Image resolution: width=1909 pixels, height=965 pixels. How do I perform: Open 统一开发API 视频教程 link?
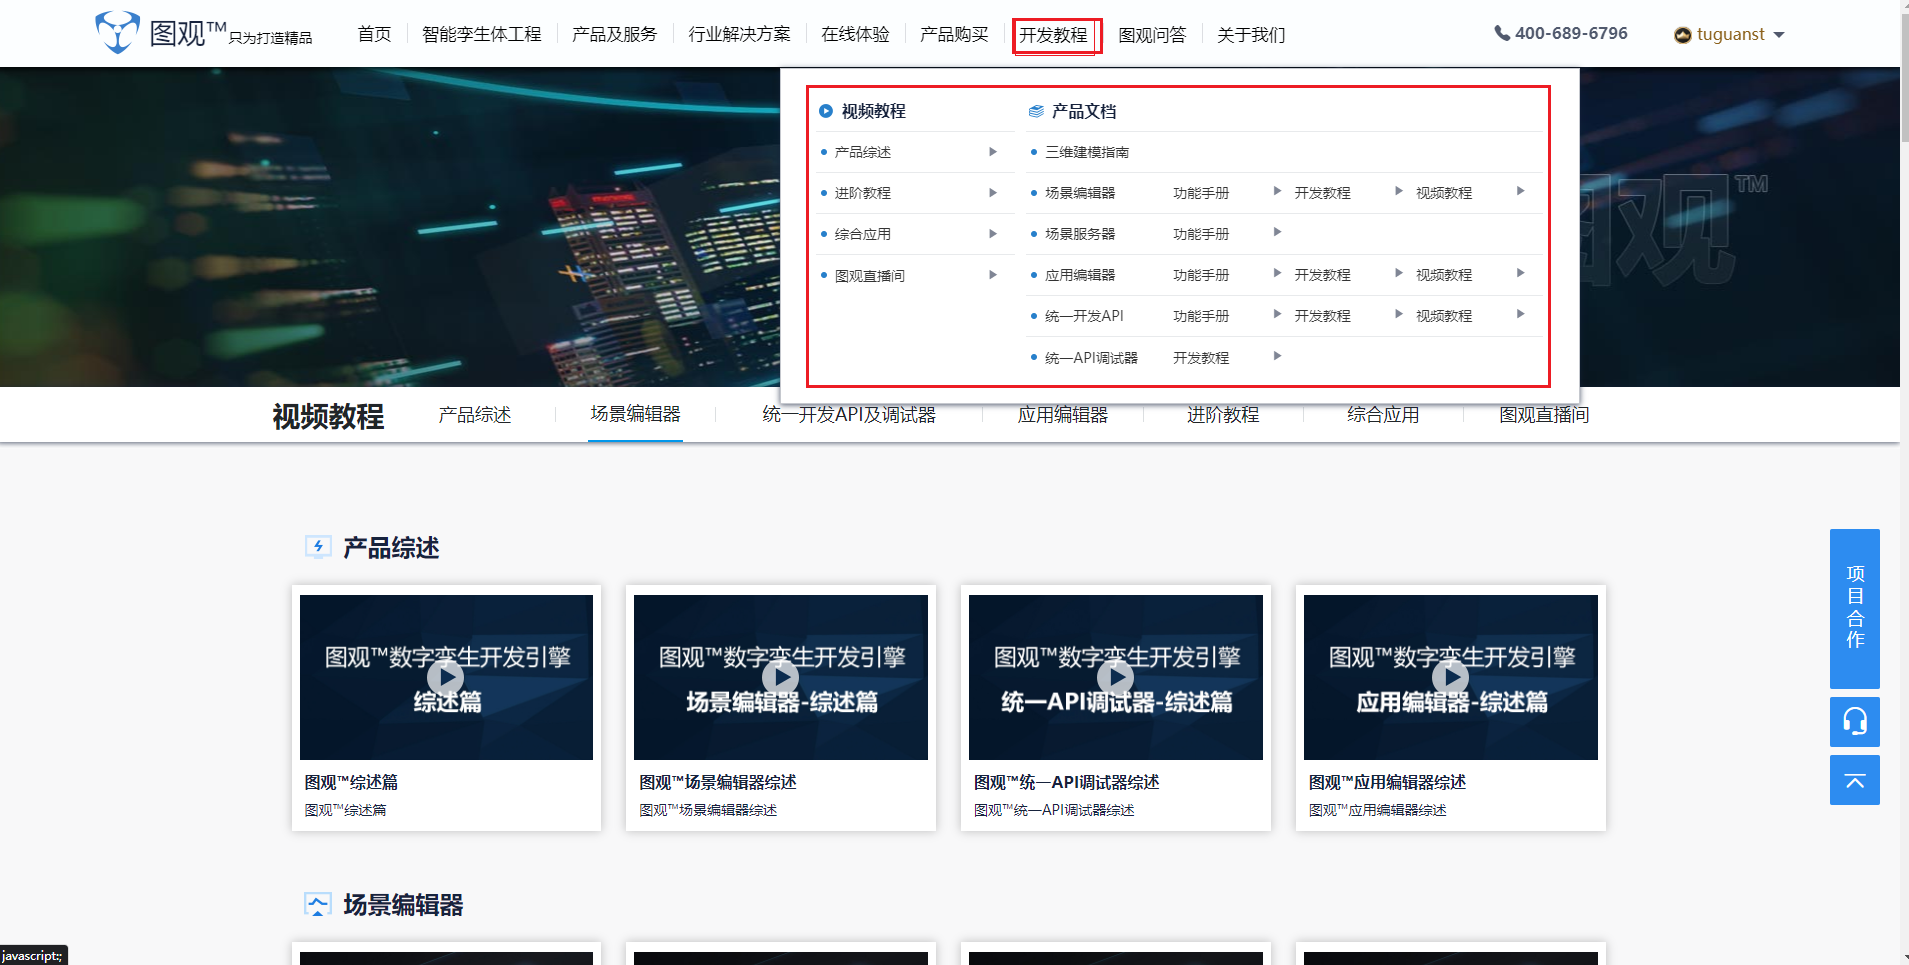pos(1444,316)
